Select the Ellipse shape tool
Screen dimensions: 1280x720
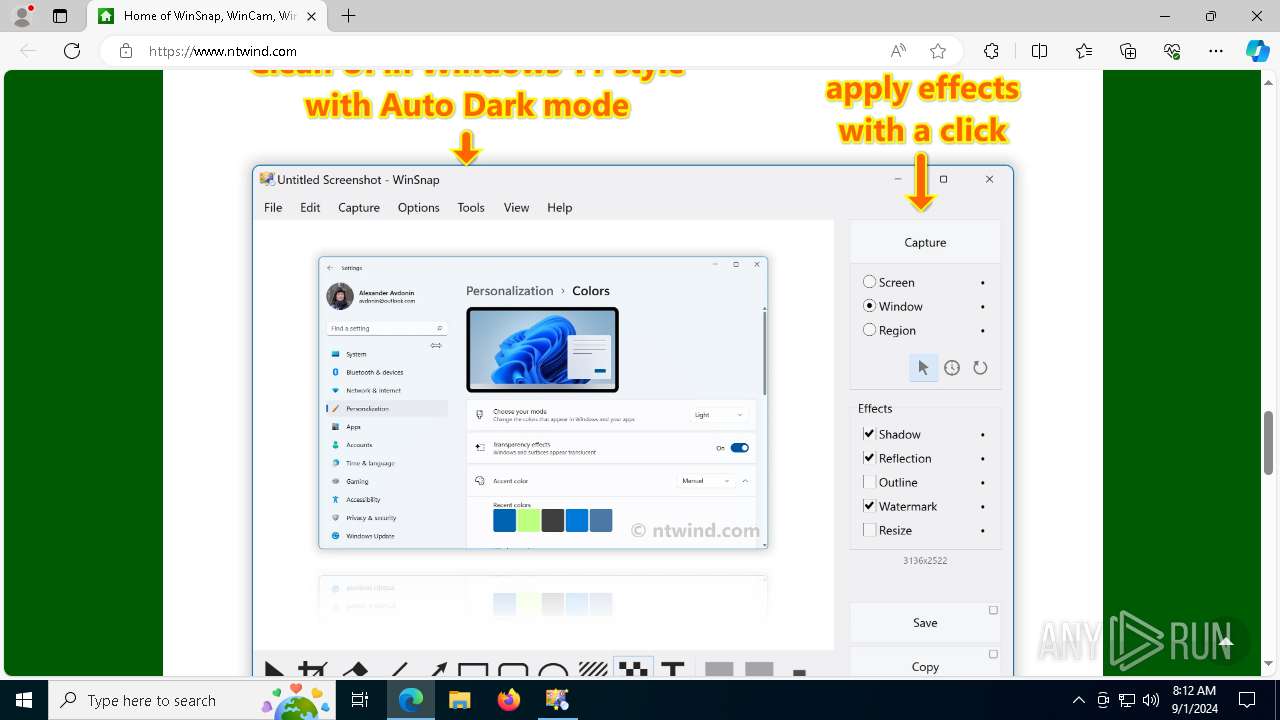[x=553, y=669]
